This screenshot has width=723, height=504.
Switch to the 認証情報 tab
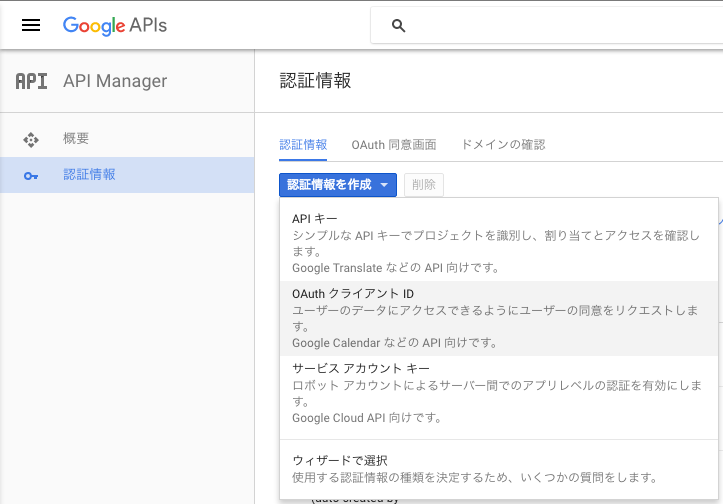coord(303,145)
